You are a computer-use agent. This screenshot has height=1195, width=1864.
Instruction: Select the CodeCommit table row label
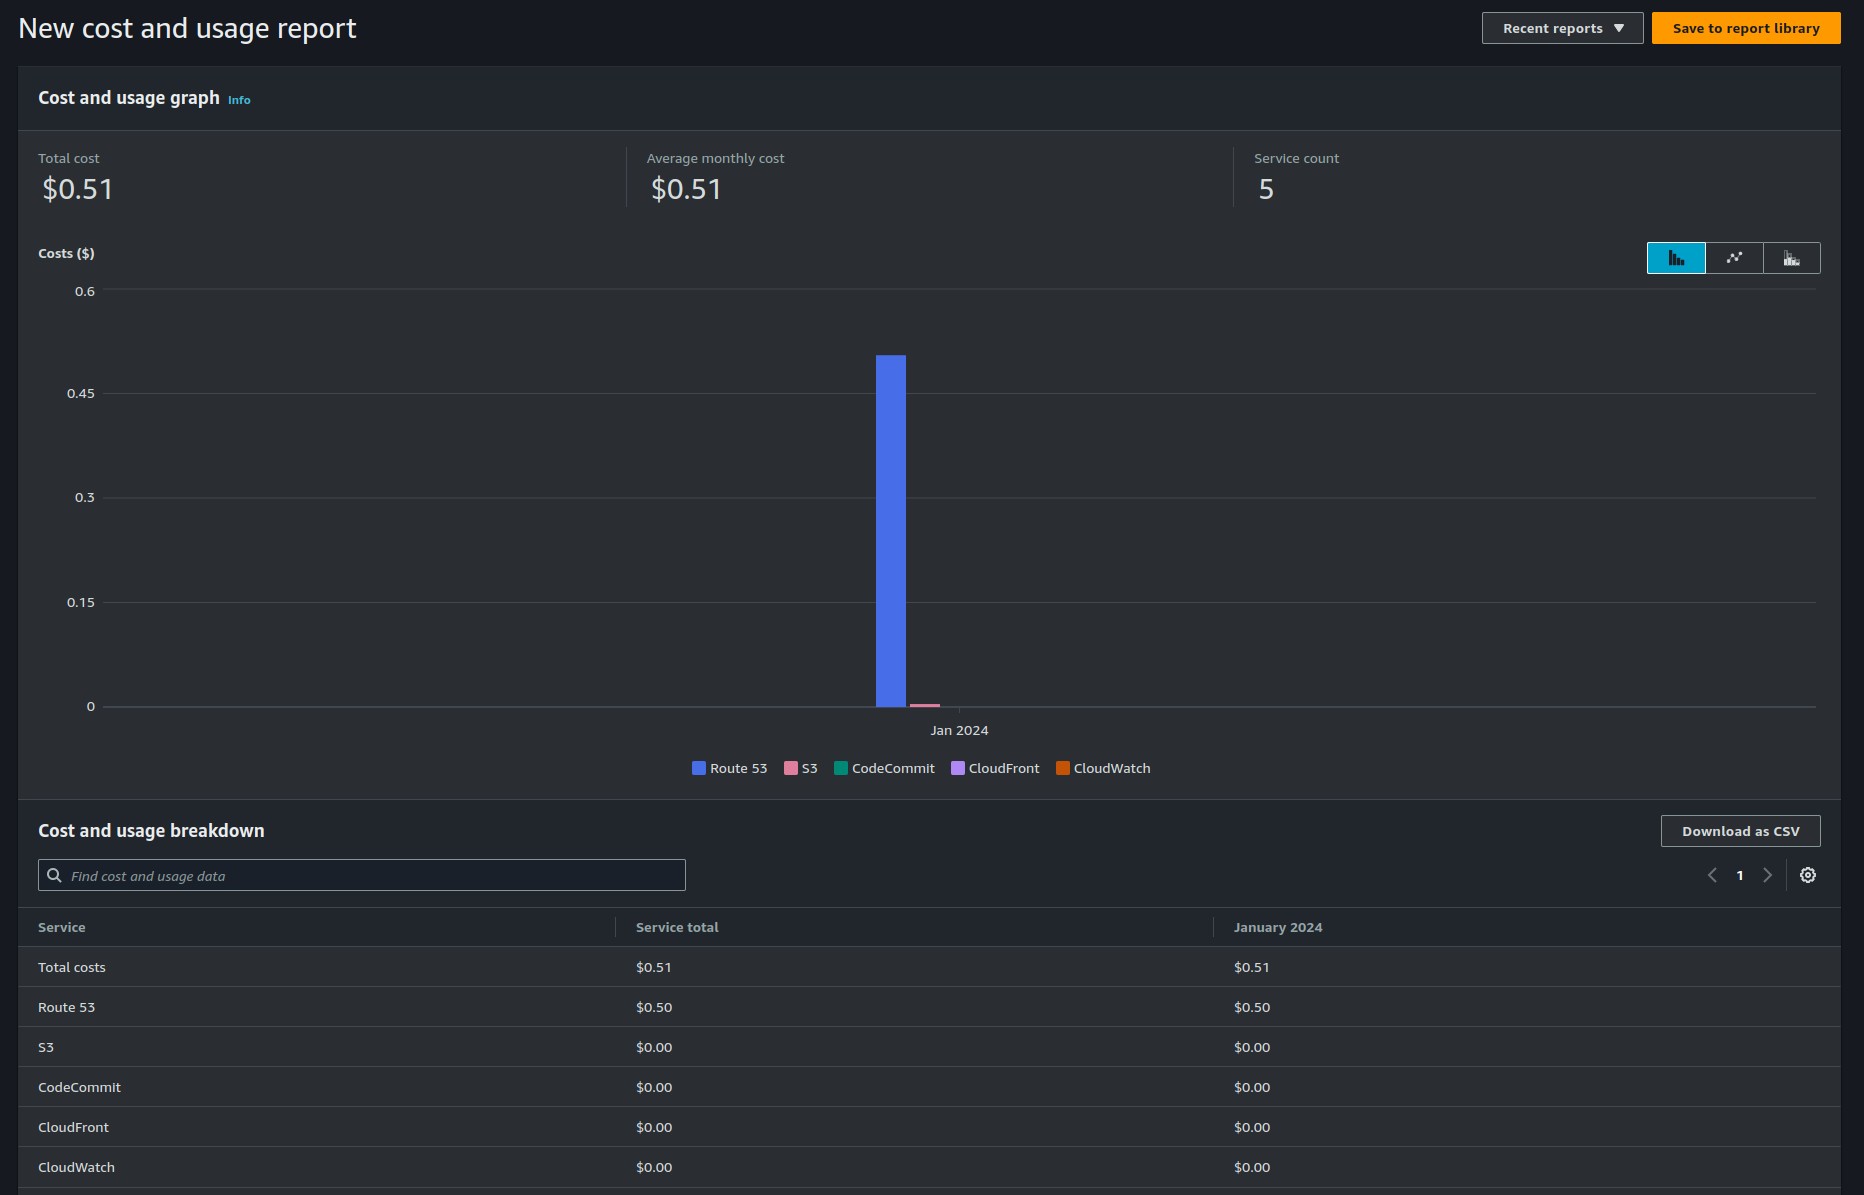(x=80, y=1087)
